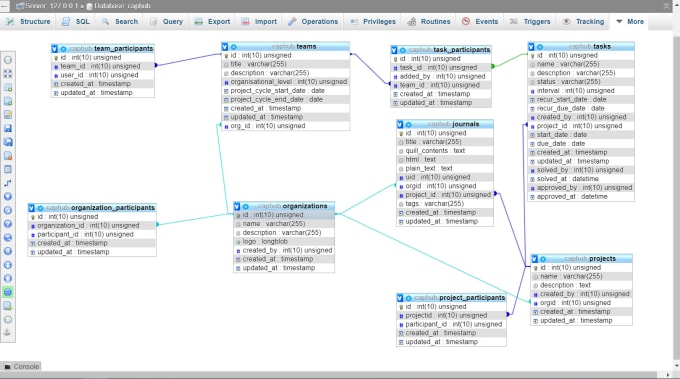680x379 pixels.
Task: Click the help question mark icon
Action: (8, 224)
